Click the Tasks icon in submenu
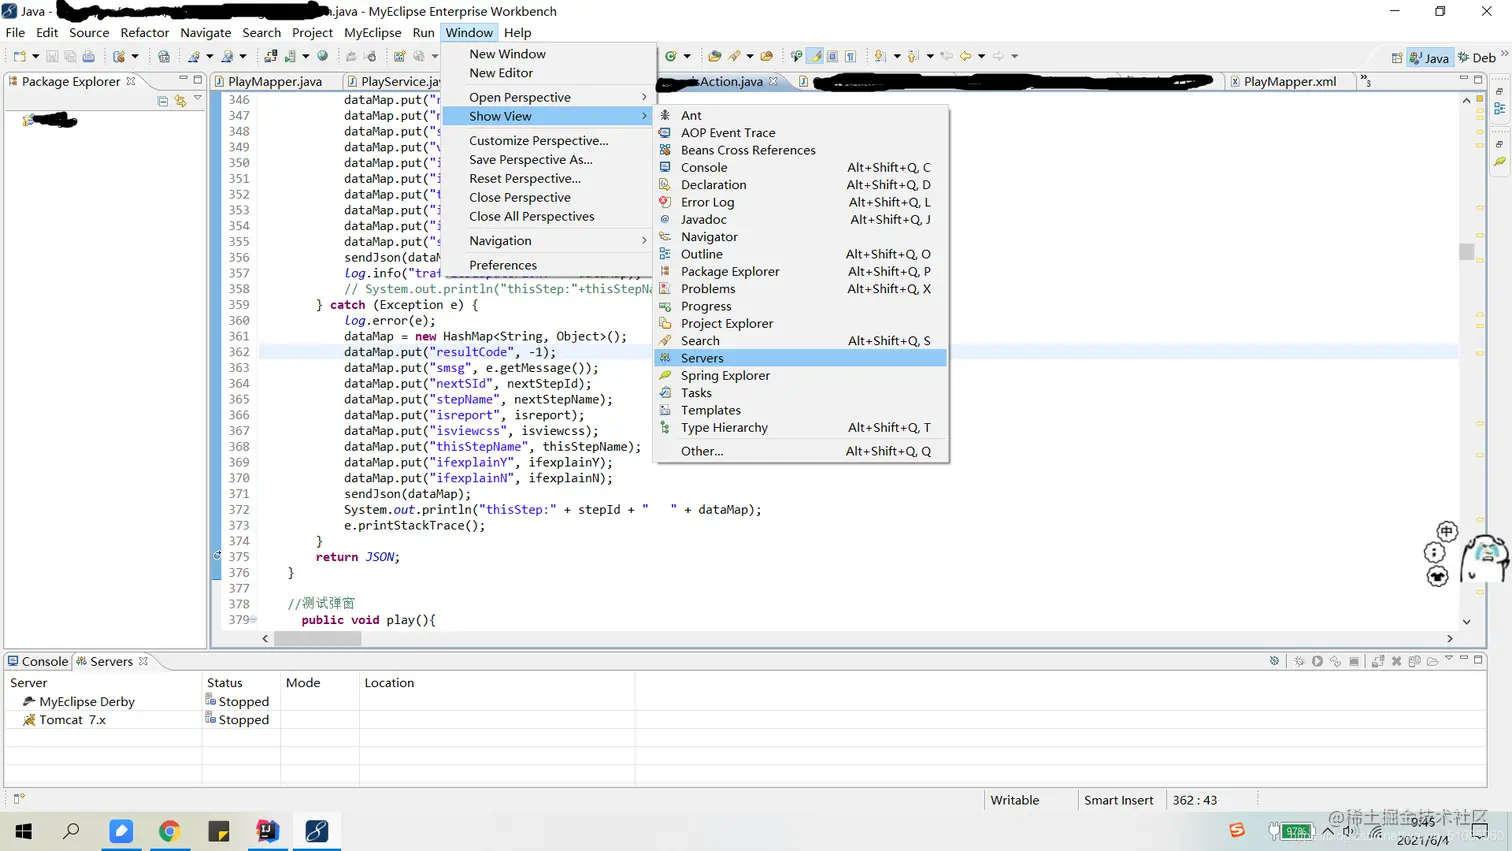Screen dimensions: 1512x851 tap(665, 392)
